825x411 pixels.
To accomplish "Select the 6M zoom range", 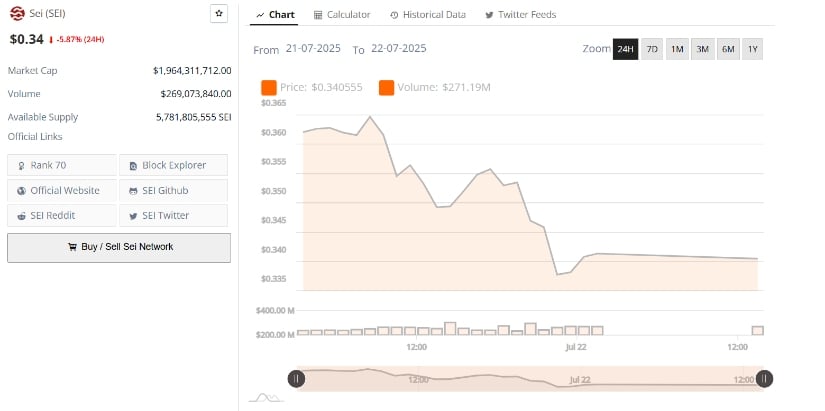I will 728,49.
